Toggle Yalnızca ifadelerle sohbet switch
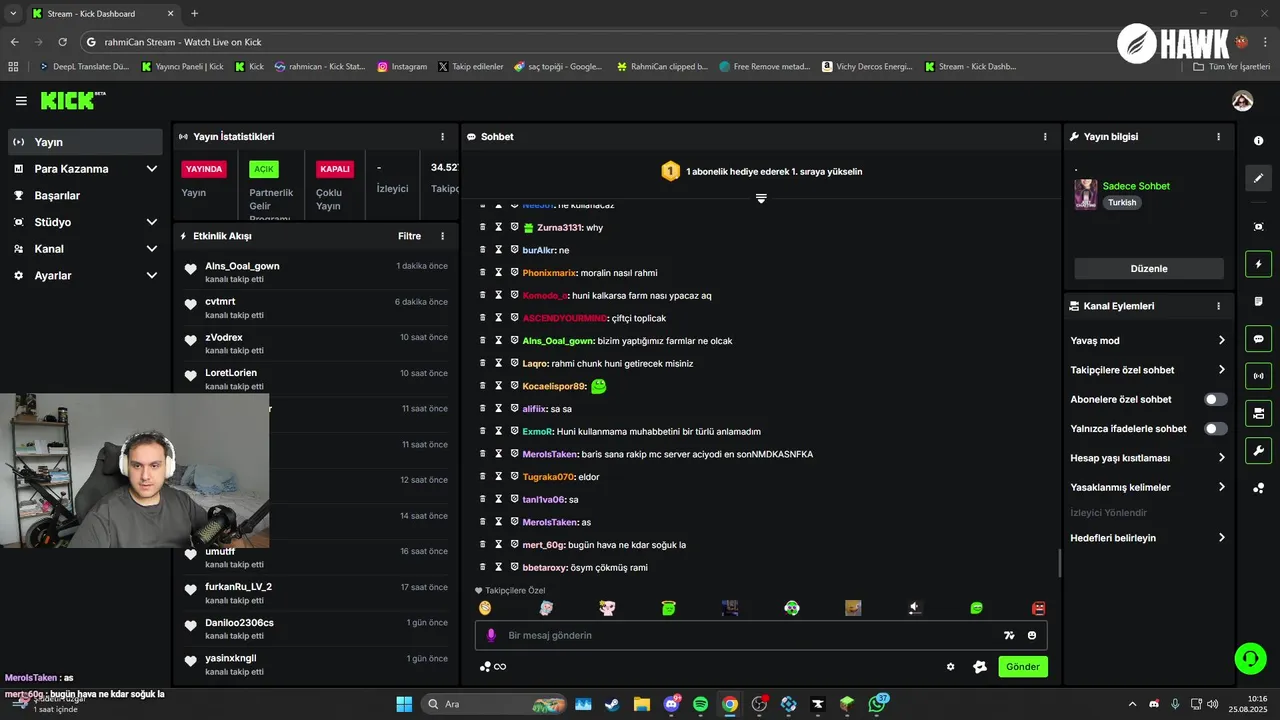This screenshot has width=1280, height=720. coord(1215,429)
